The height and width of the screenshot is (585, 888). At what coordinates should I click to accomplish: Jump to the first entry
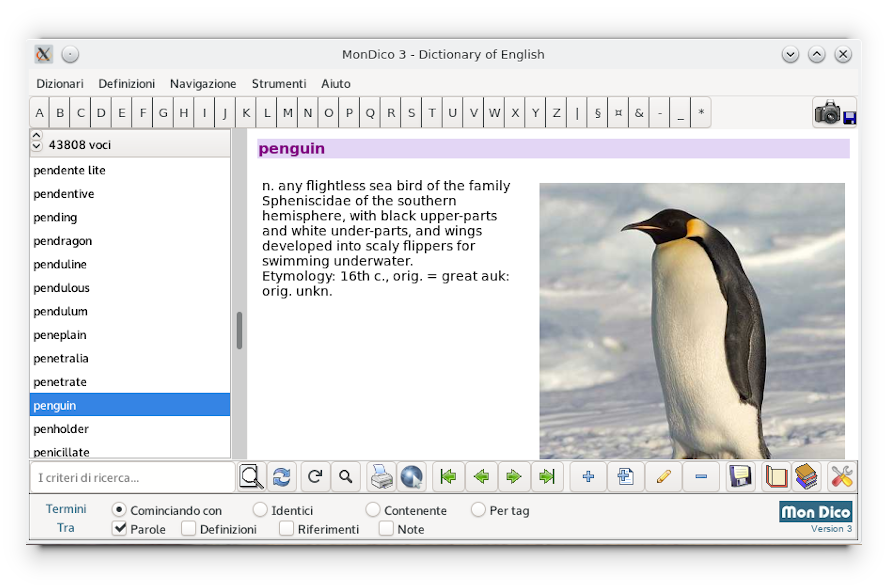[x=448, y=477]
